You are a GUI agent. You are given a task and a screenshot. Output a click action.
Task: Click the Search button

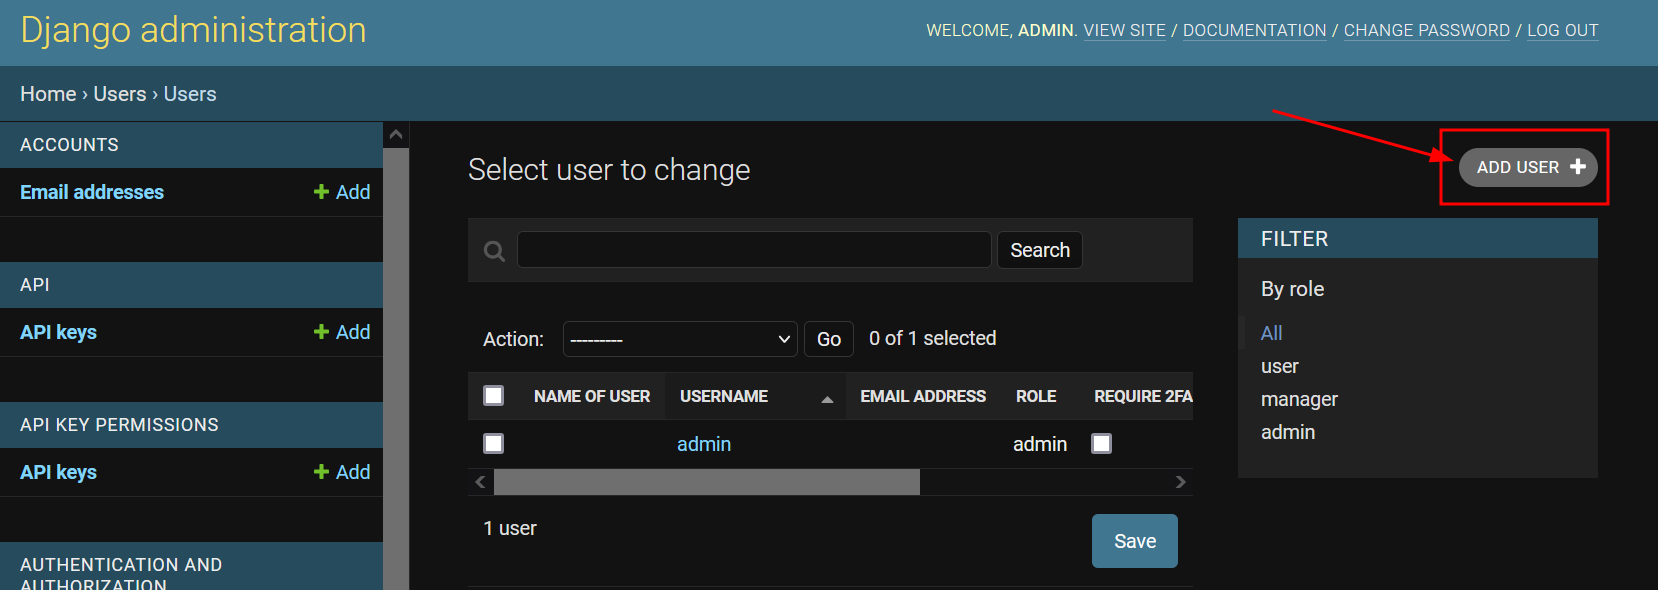[x=1040, y=250]
